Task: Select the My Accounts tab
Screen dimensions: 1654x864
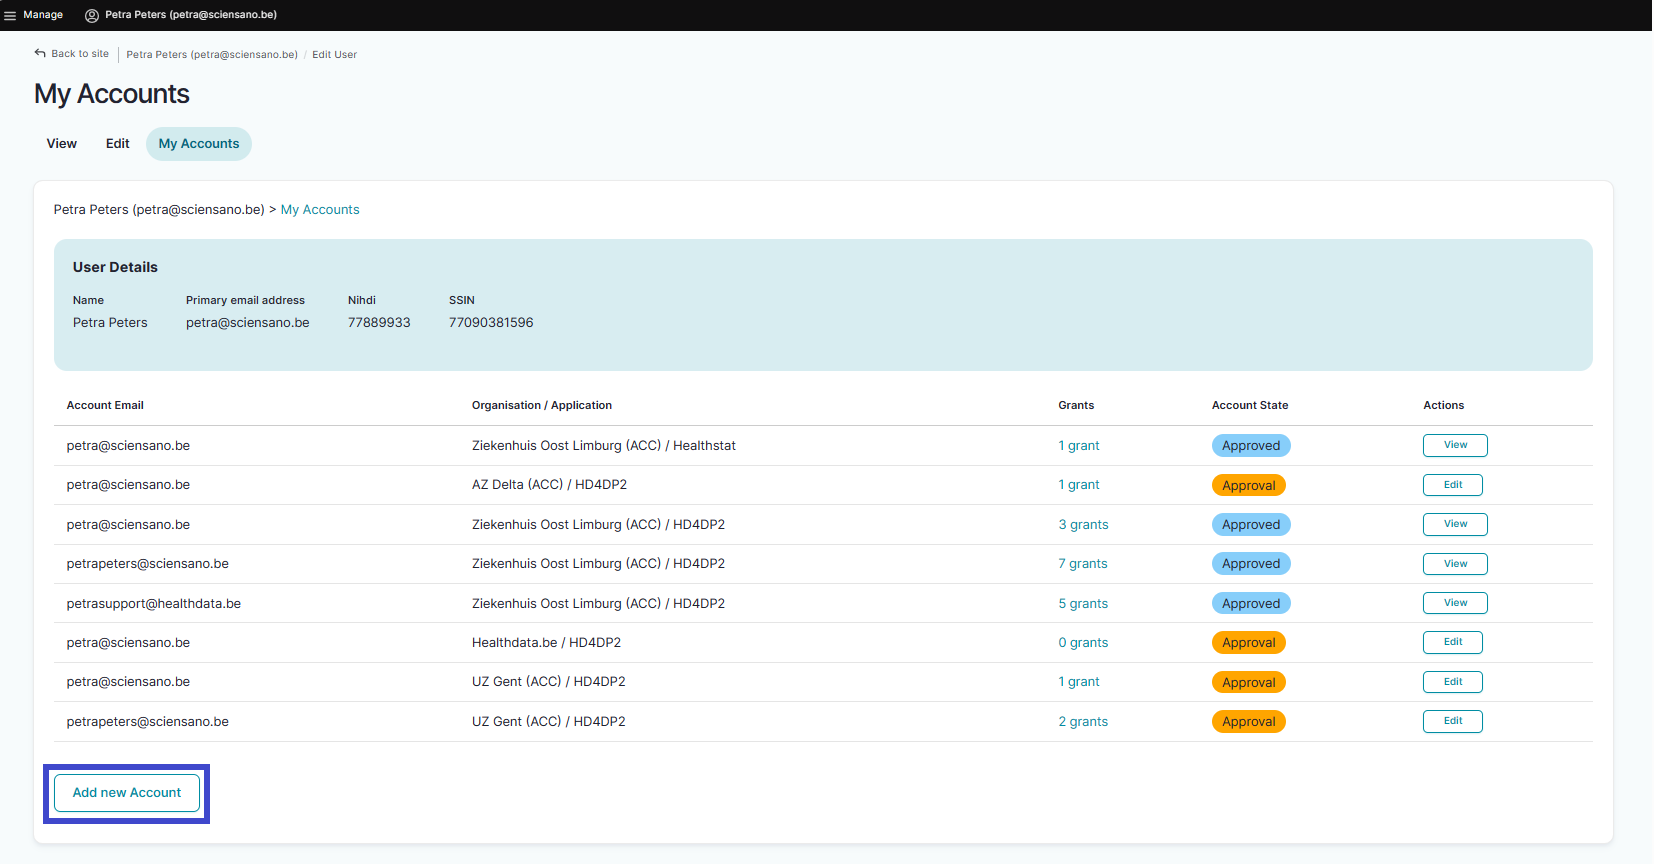Action: point(199,144)
